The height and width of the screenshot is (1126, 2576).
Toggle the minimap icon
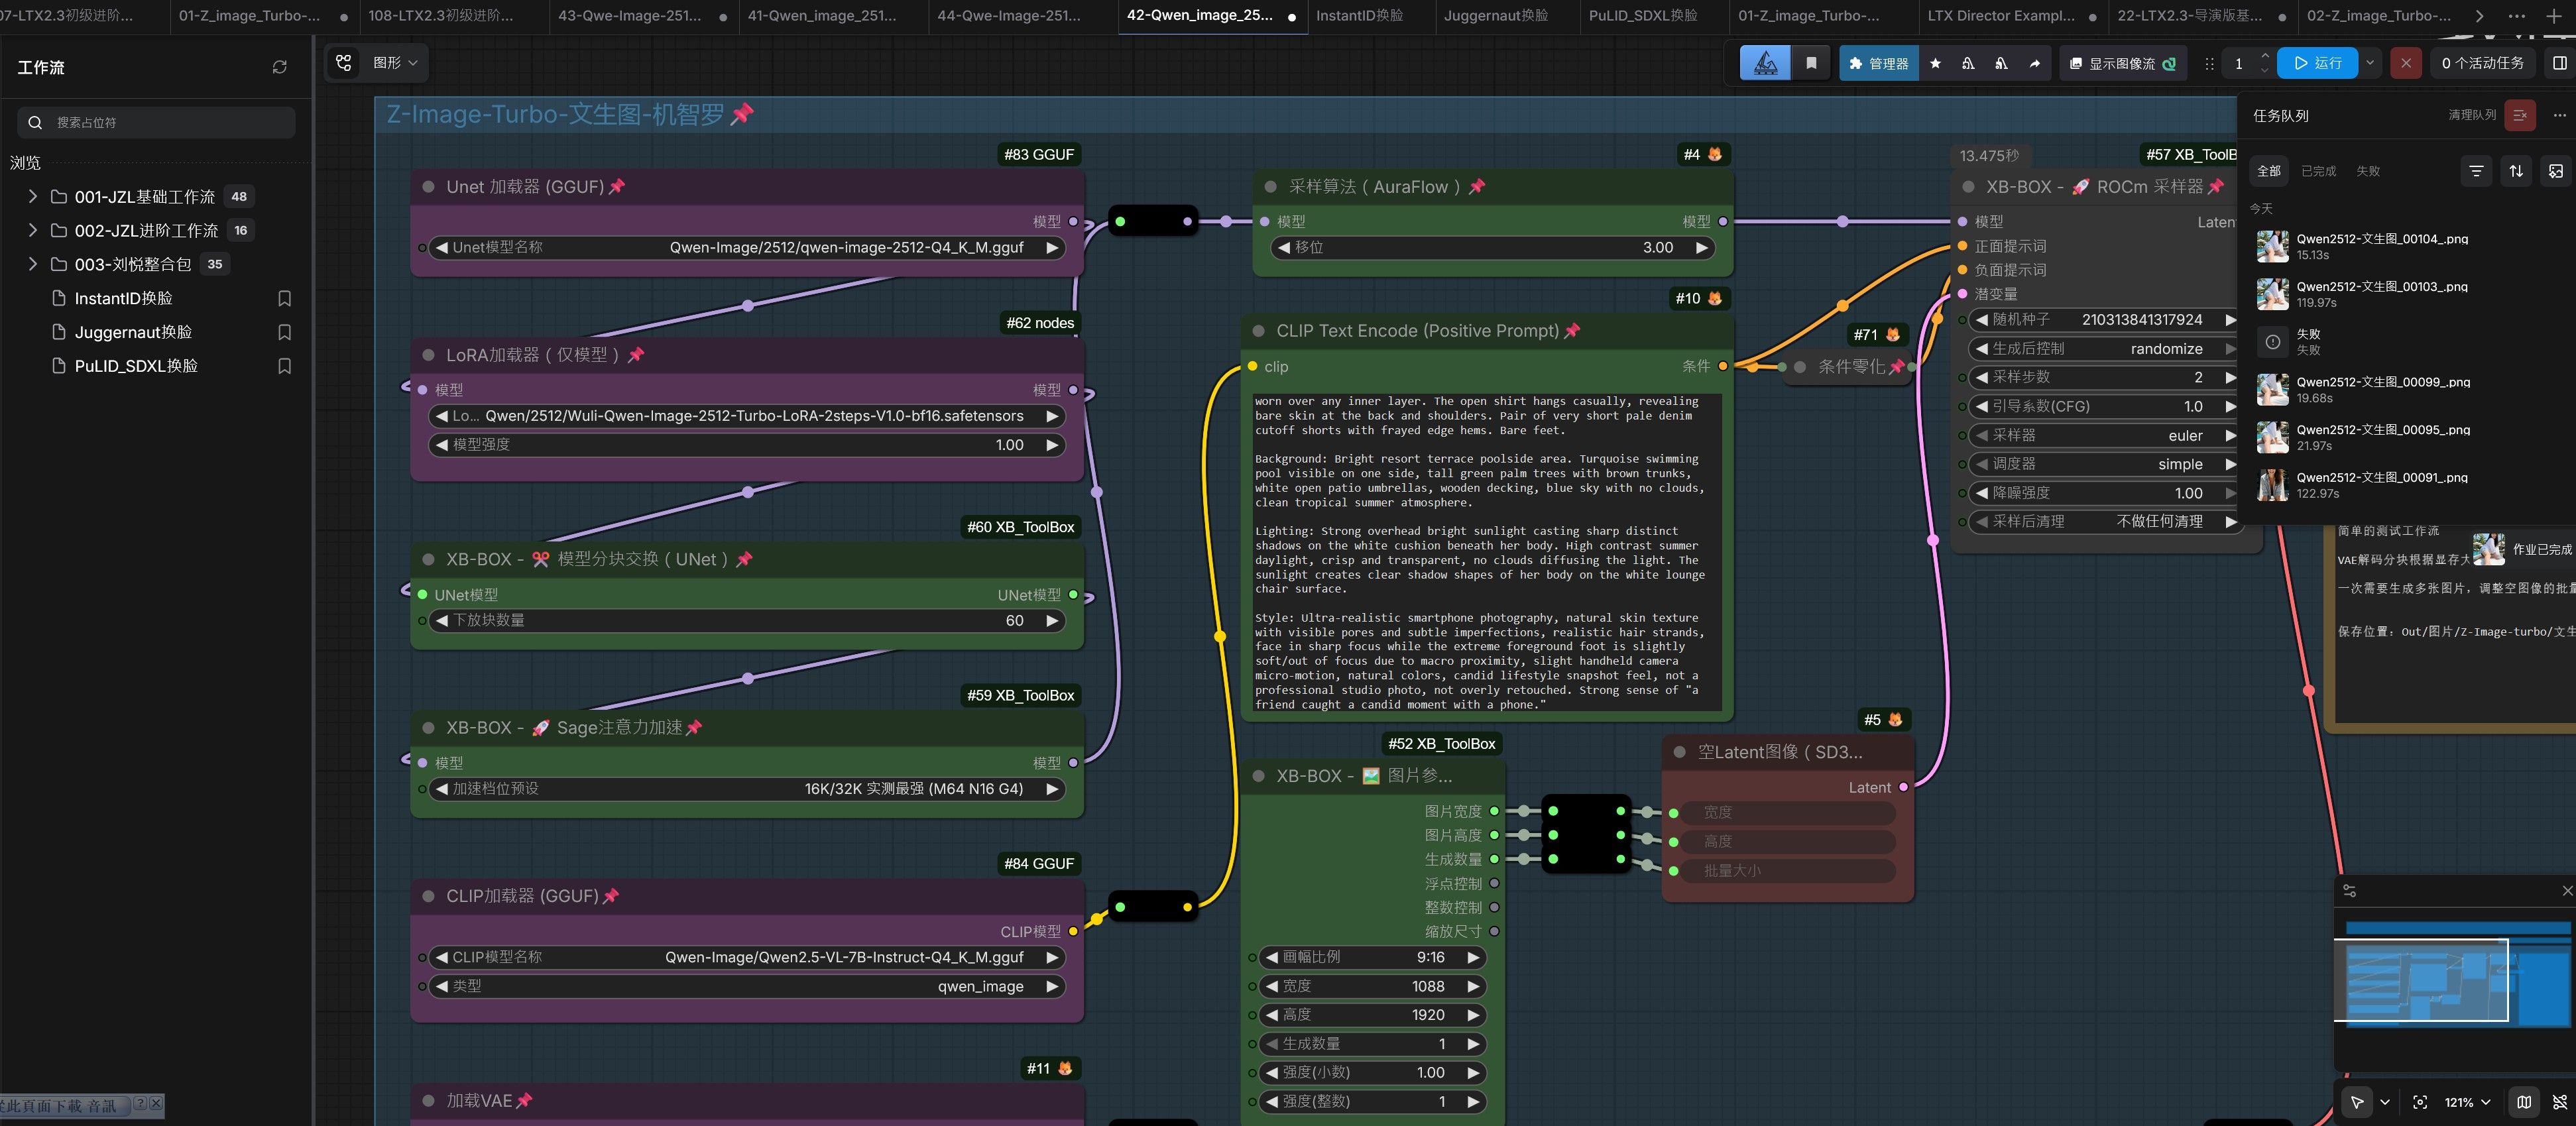[x=2524, y=1101]
